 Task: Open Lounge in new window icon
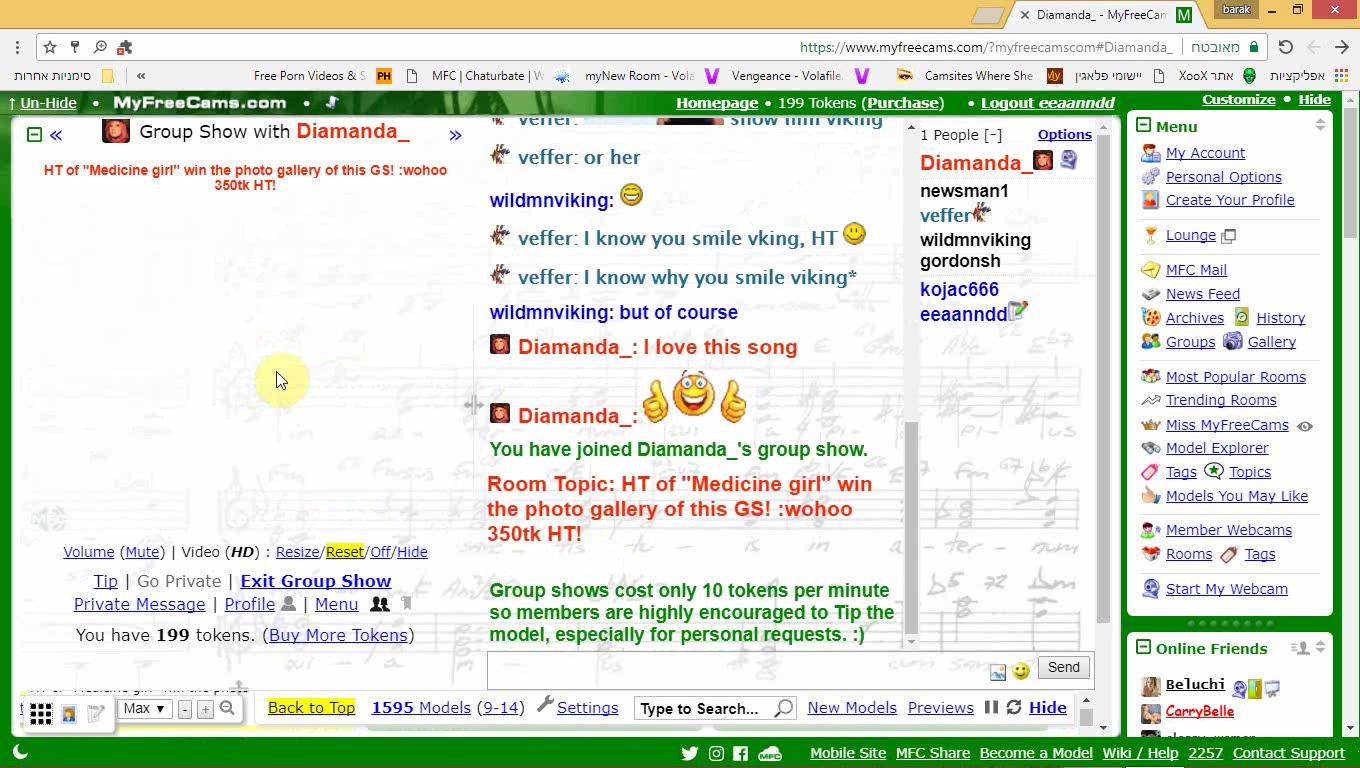(x=1229, y=236)
